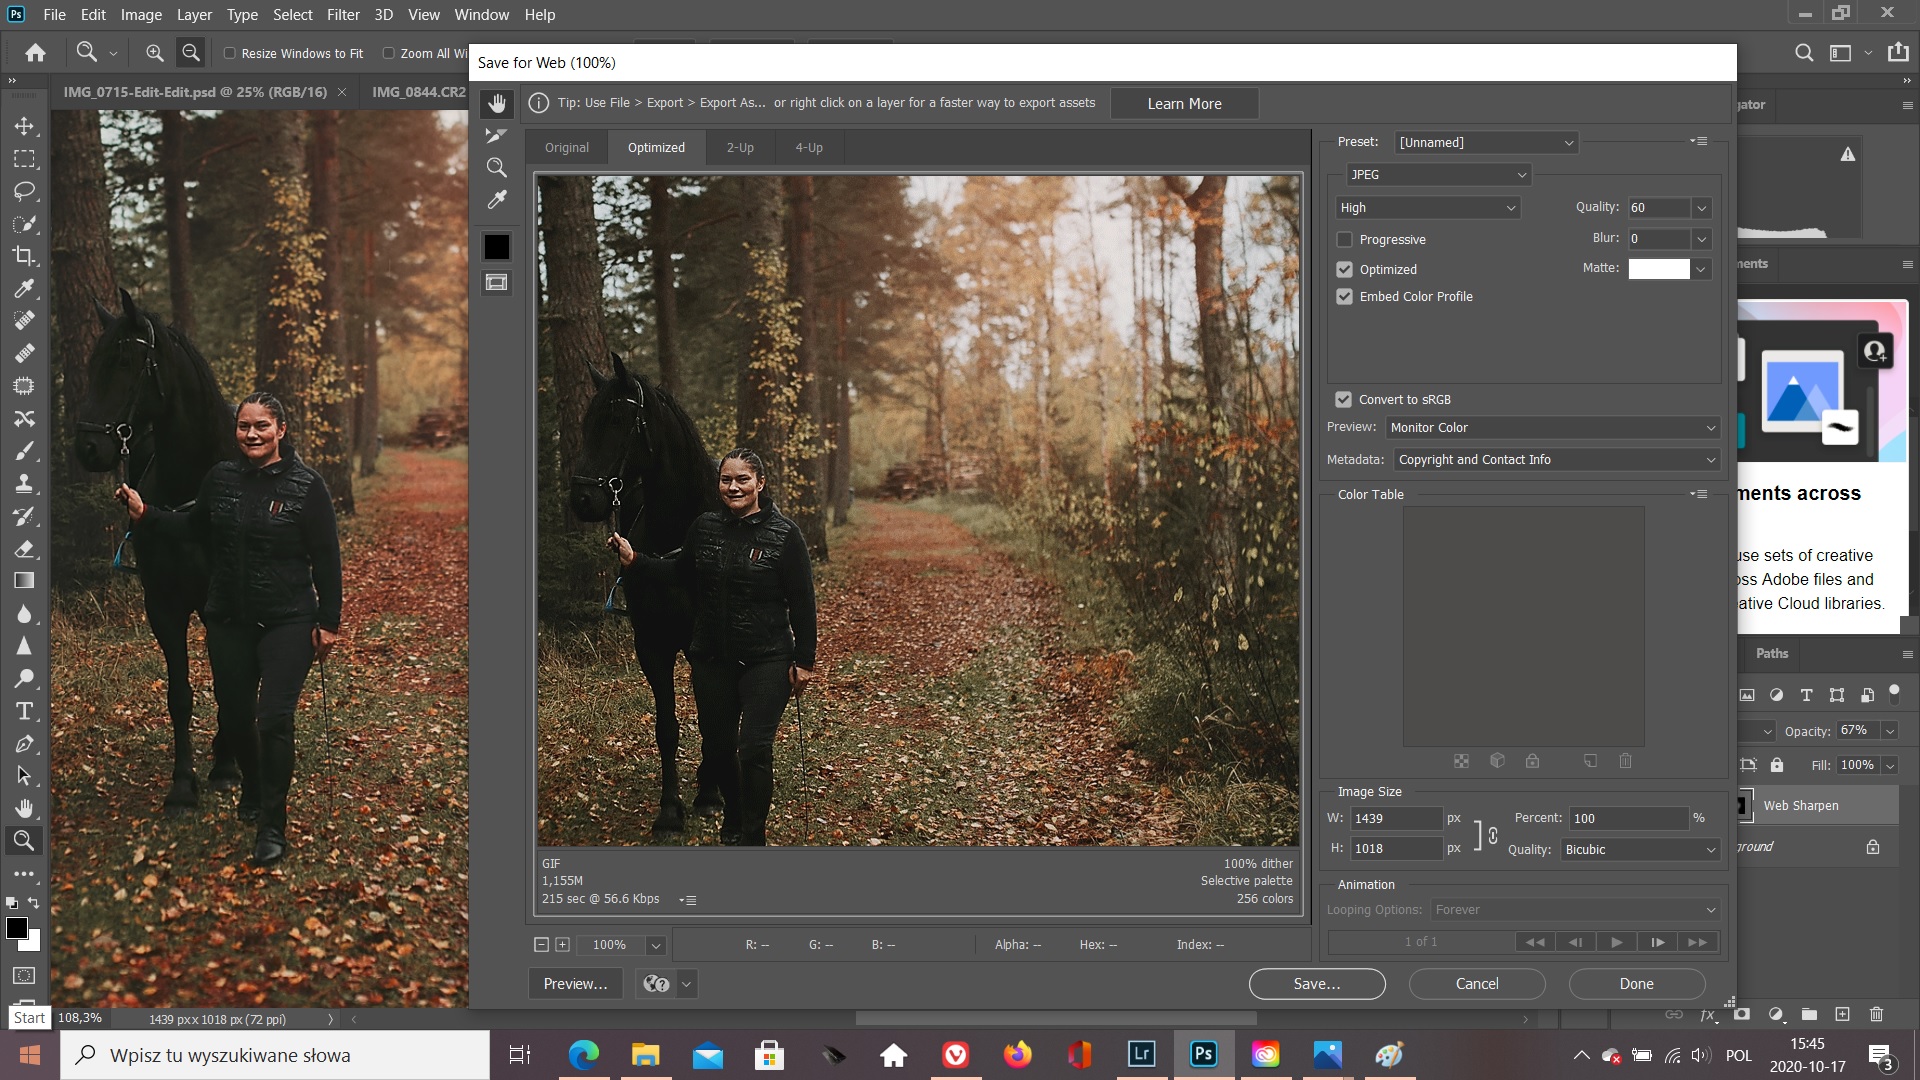This screenshot has width=1920, height=1080.
Task: Select the Lasso tool in the main toolbar
Action: (25, 192)
